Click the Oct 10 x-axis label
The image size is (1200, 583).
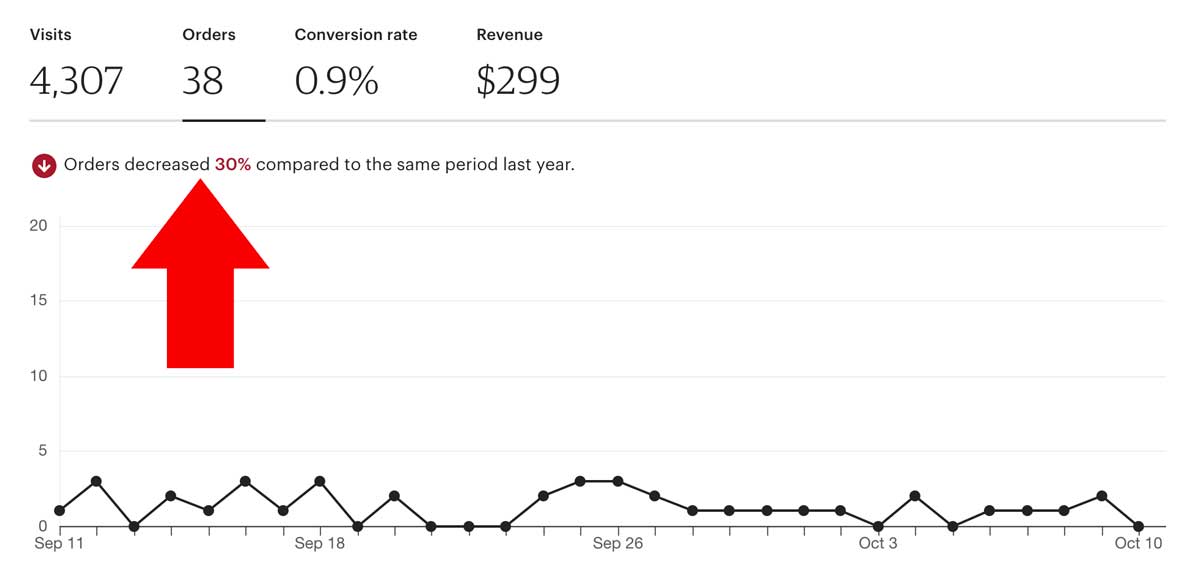click(1139, 544)
